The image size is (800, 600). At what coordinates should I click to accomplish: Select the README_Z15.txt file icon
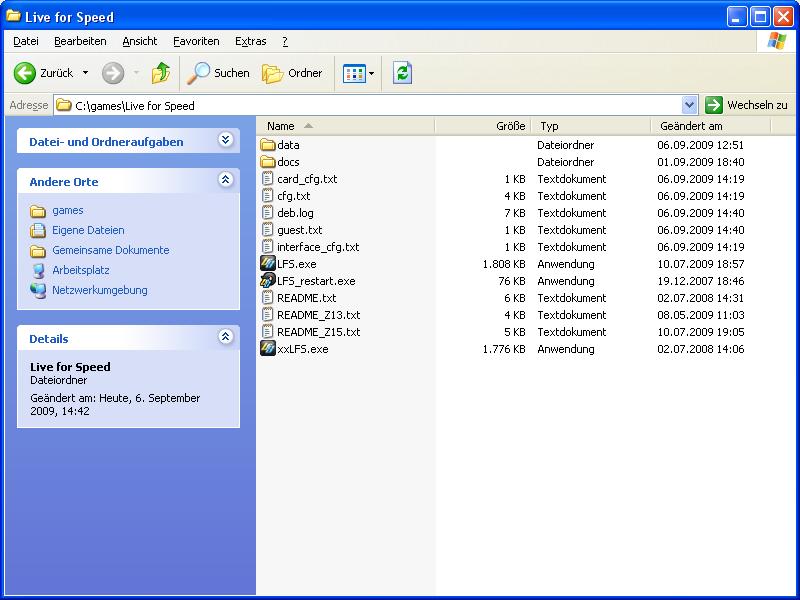tap(268, 332)
